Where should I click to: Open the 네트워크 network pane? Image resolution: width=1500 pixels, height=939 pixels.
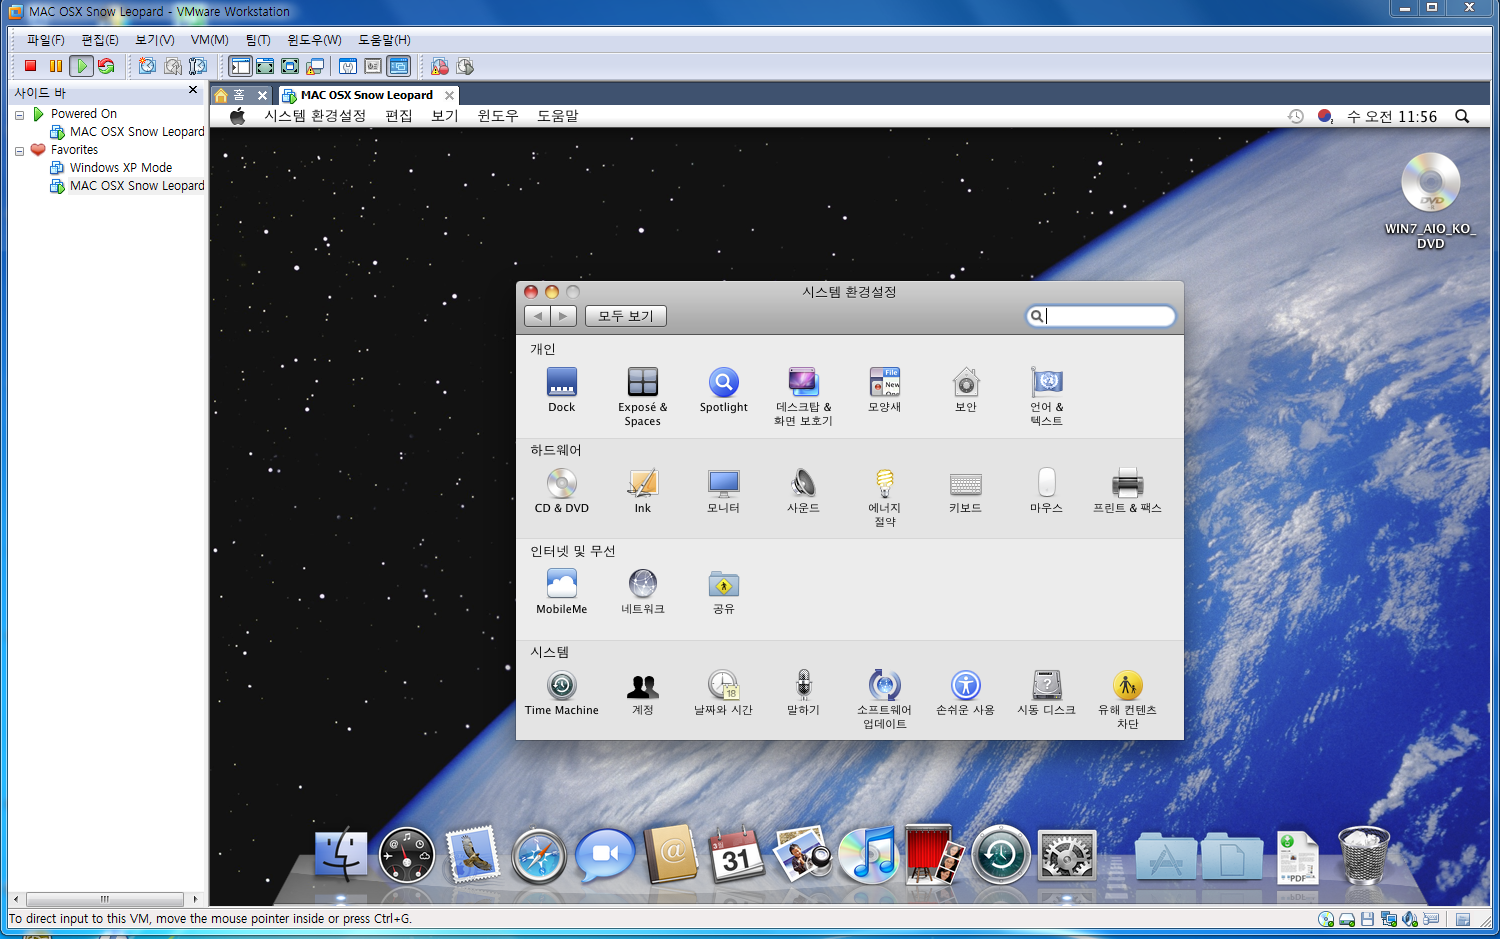pos(642,592)
